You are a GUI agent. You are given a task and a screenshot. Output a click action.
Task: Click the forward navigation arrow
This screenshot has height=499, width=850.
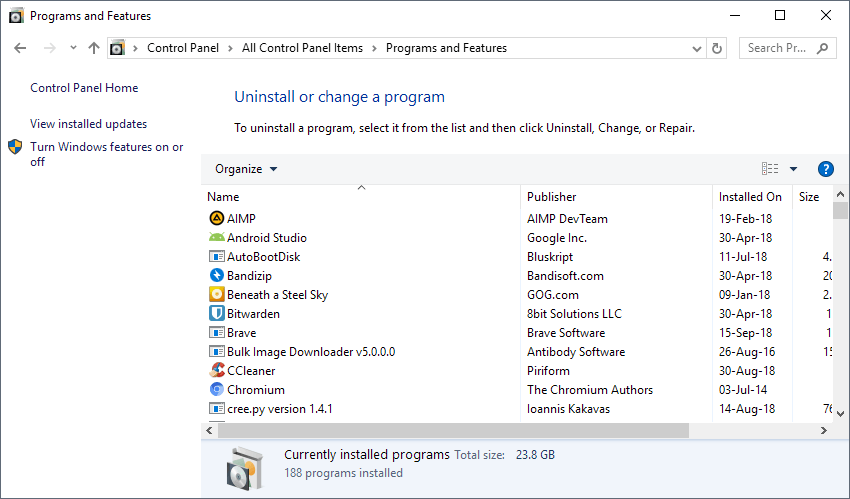tap(49, 48)
